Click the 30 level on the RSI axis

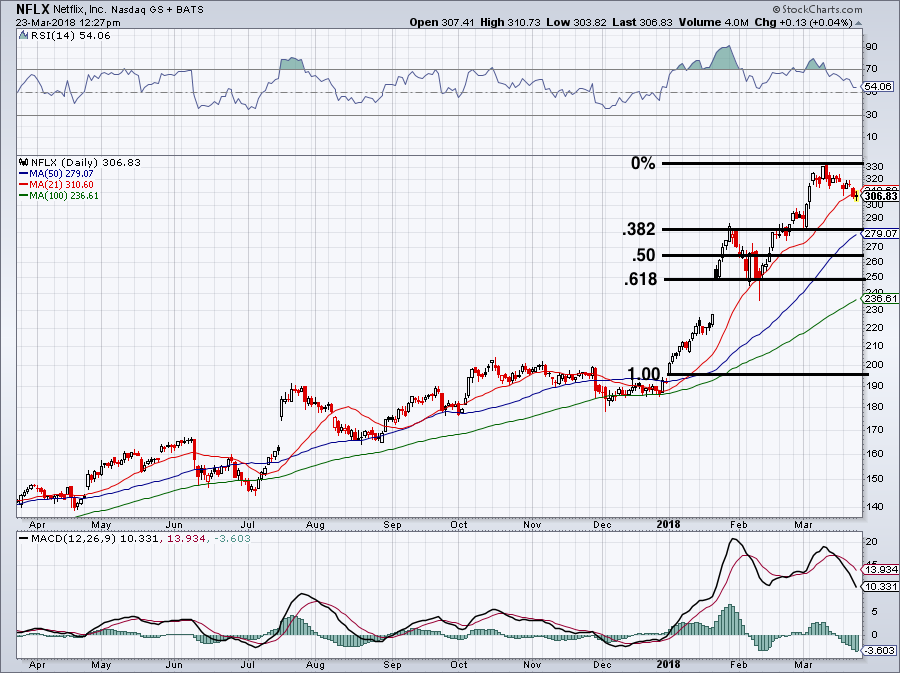[x=871, y=115]
